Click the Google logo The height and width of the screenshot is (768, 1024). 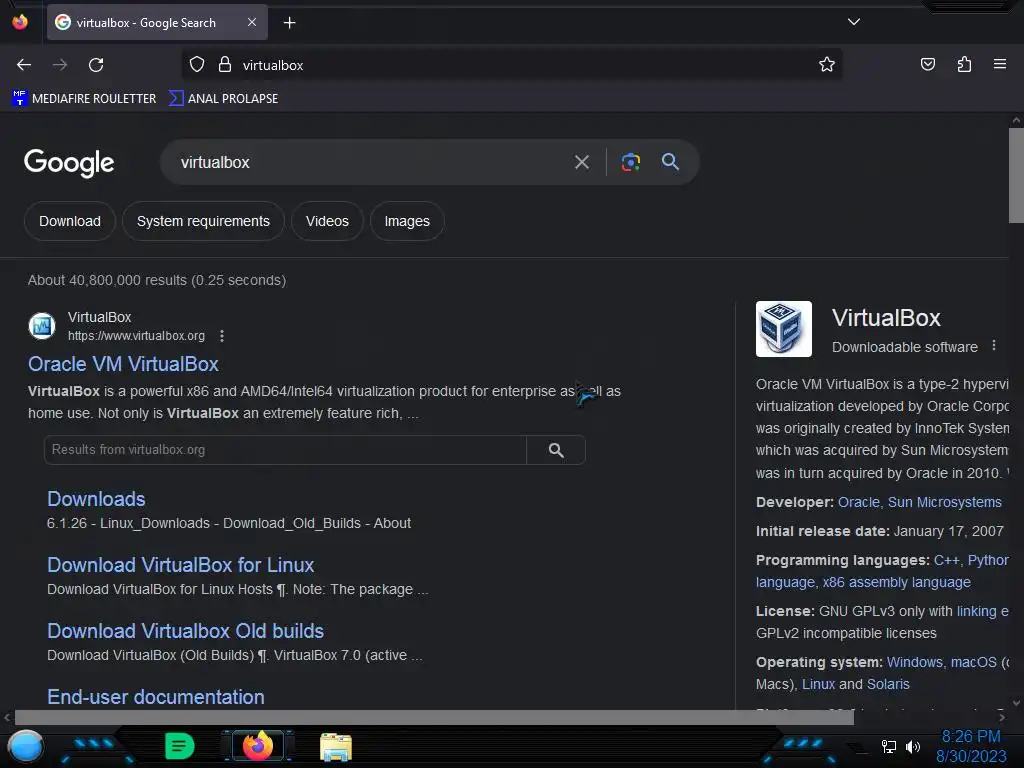69,163
